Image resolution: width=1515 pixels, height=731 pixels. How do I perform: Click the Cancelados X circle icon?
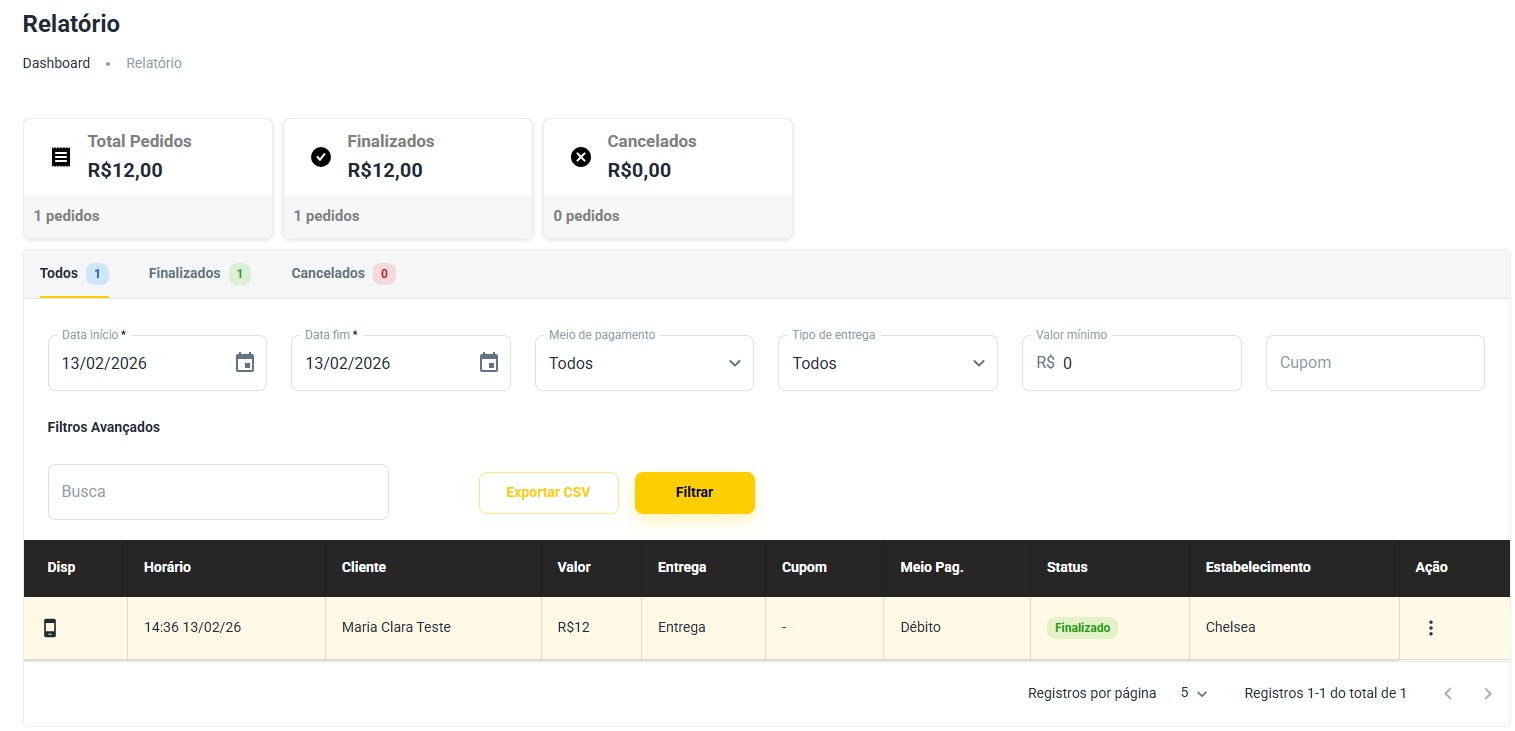[x=581, y=157]
